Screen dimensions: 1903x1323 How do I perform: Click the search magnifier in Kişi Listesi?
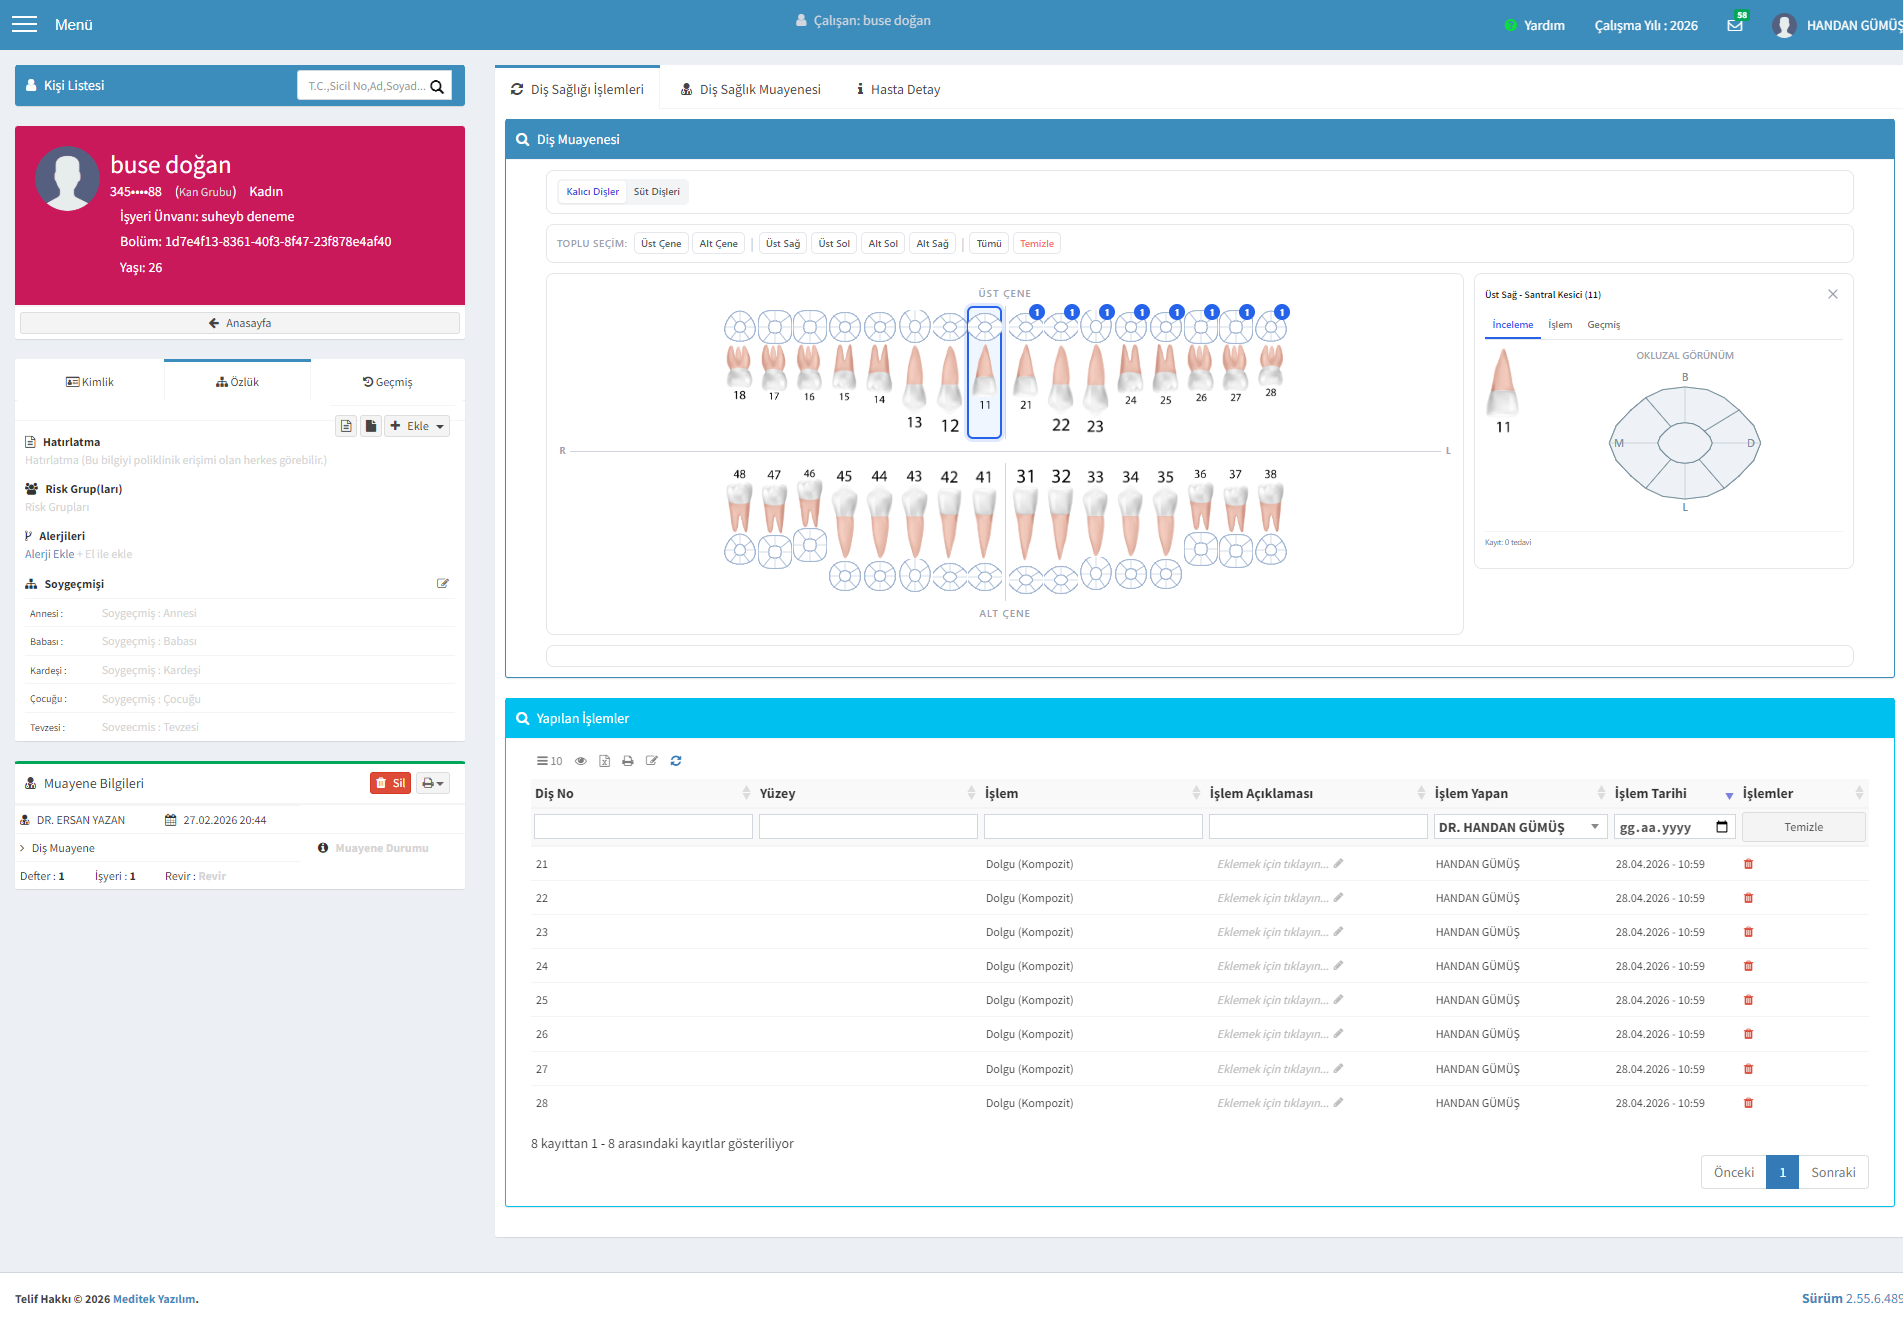437,86
